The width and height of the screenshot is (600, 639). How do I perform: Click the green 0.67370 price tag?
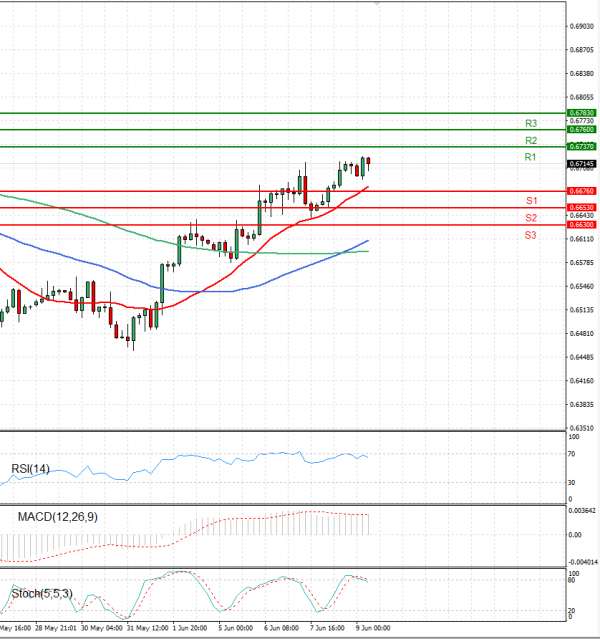coord(582,146)
